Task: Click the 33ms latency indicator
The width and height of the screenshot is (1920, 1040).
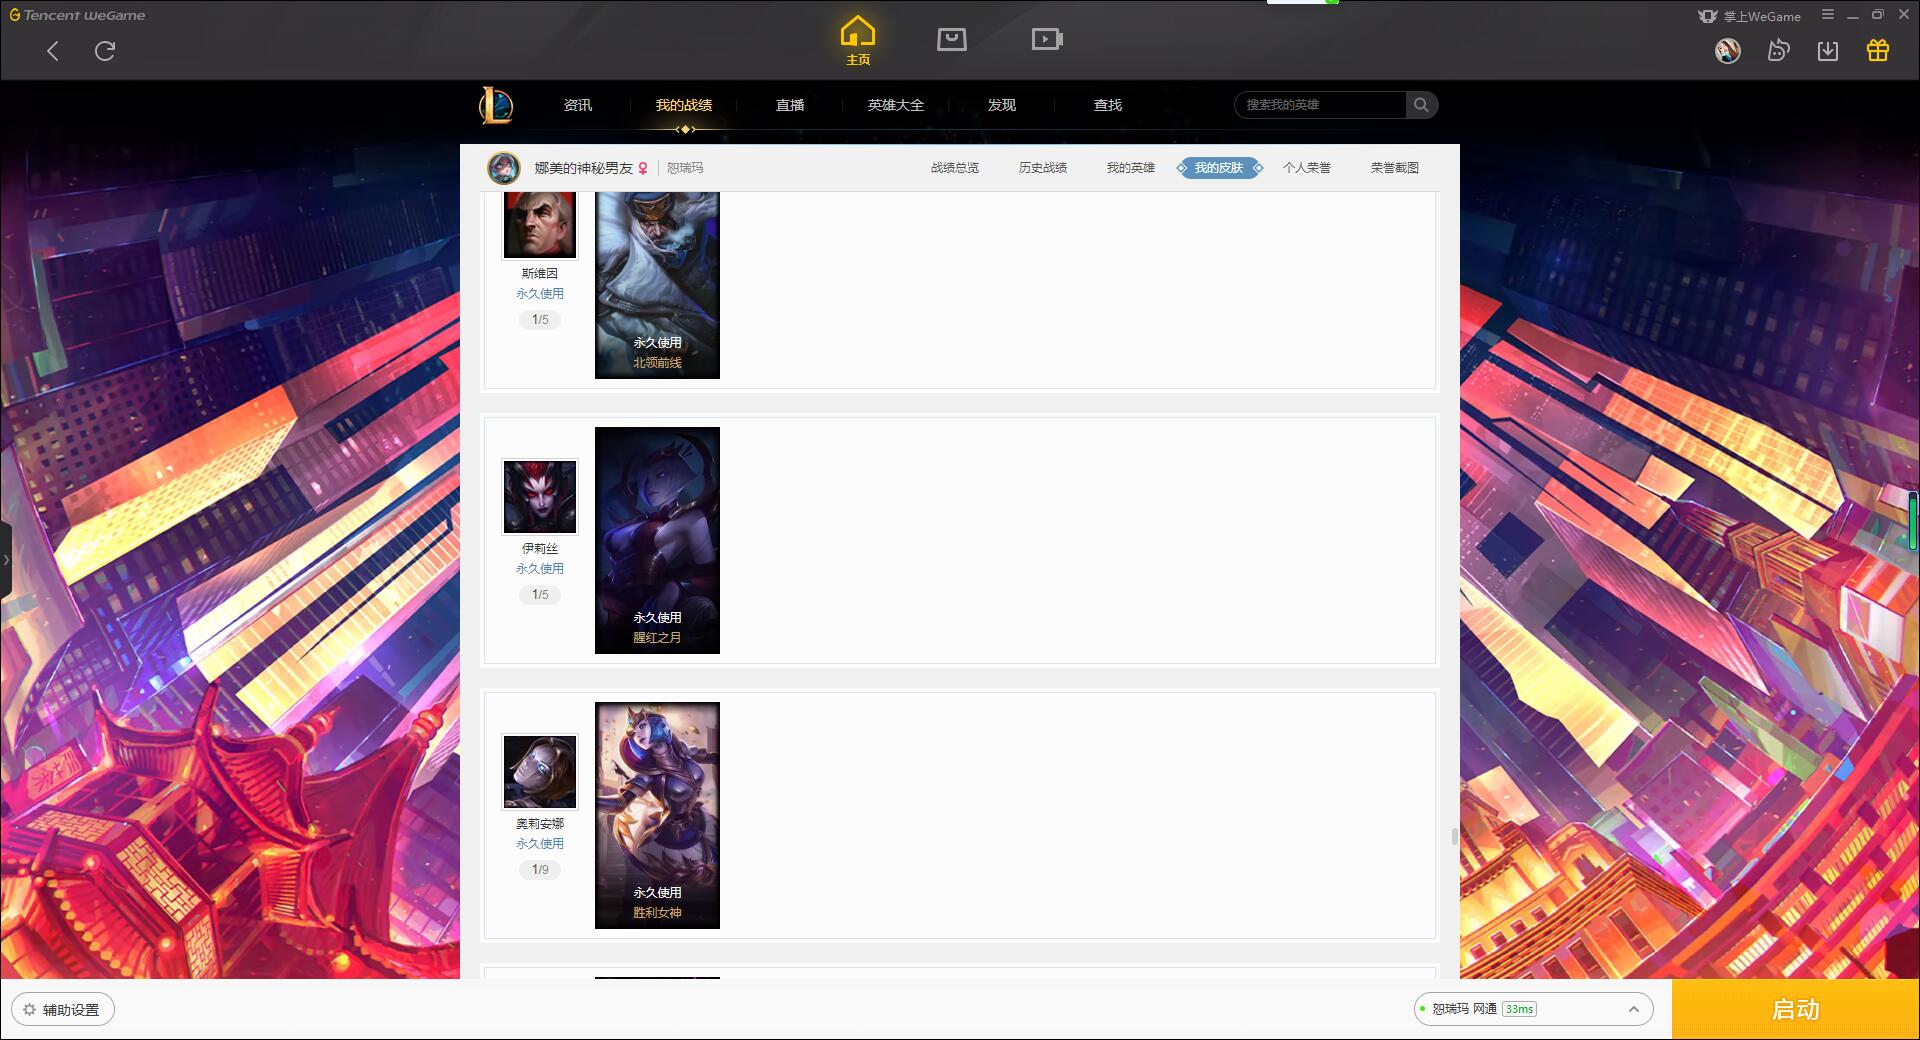Action: click(1519, 1009)
